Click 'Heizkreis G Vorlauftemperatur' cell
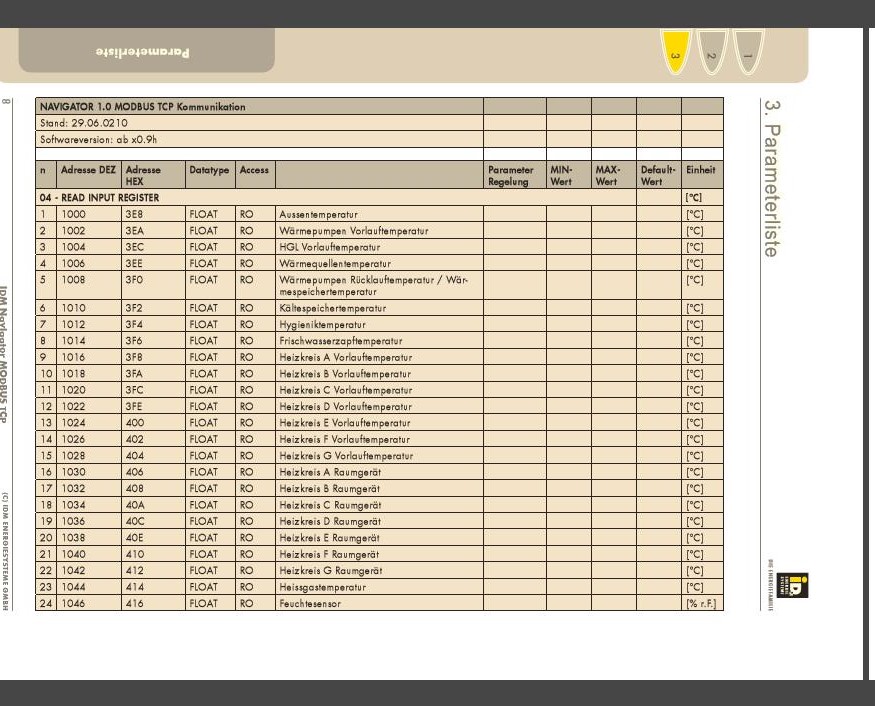Image resolution: width=875 pixels, height=706 pixels. pos(379,455)
